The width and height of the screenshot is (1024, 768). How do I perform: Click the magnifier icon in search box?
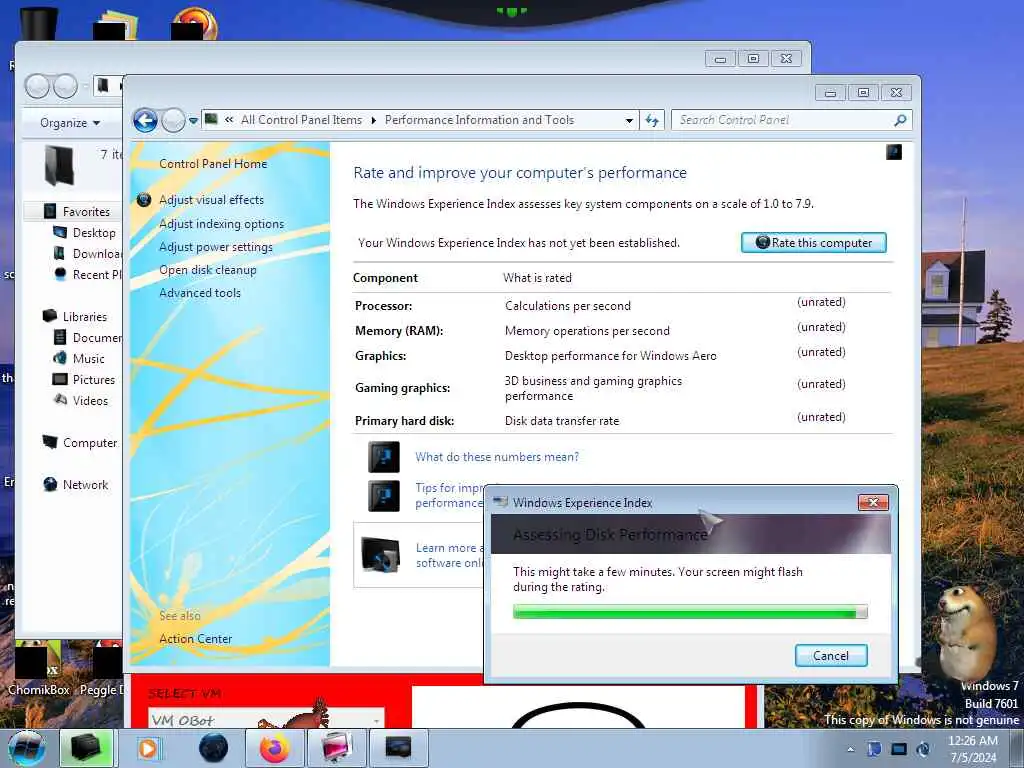point(901,120)
